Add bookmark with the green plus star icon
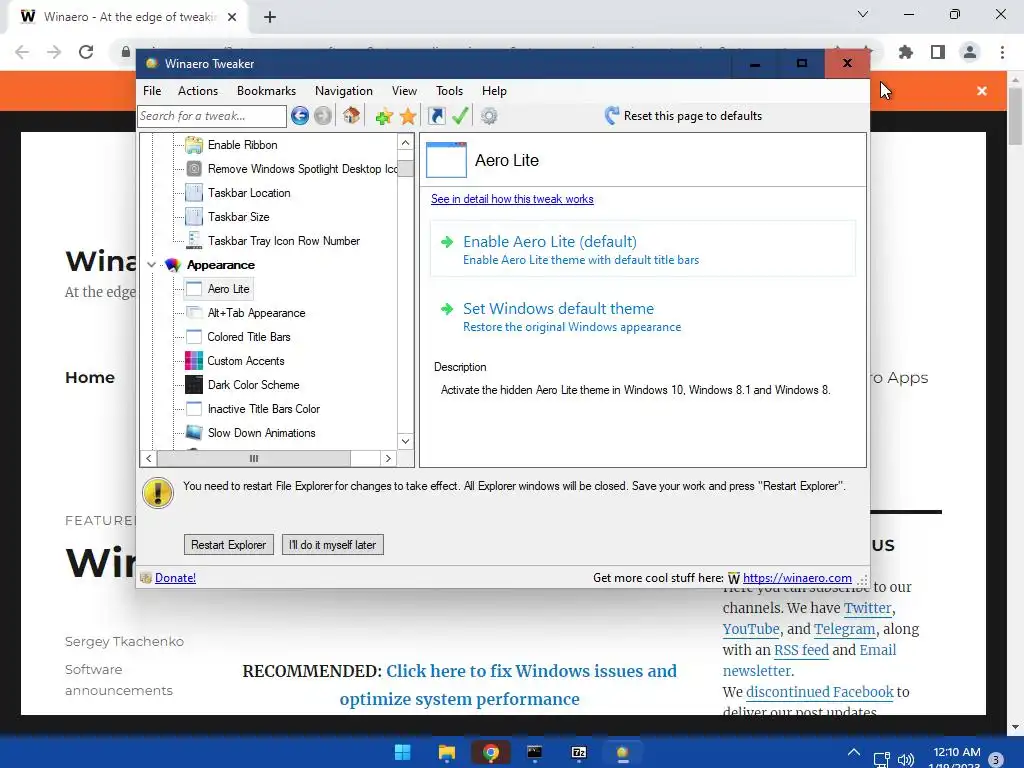The width and height of the screenshot is (1024, 768). pos(384,116)
